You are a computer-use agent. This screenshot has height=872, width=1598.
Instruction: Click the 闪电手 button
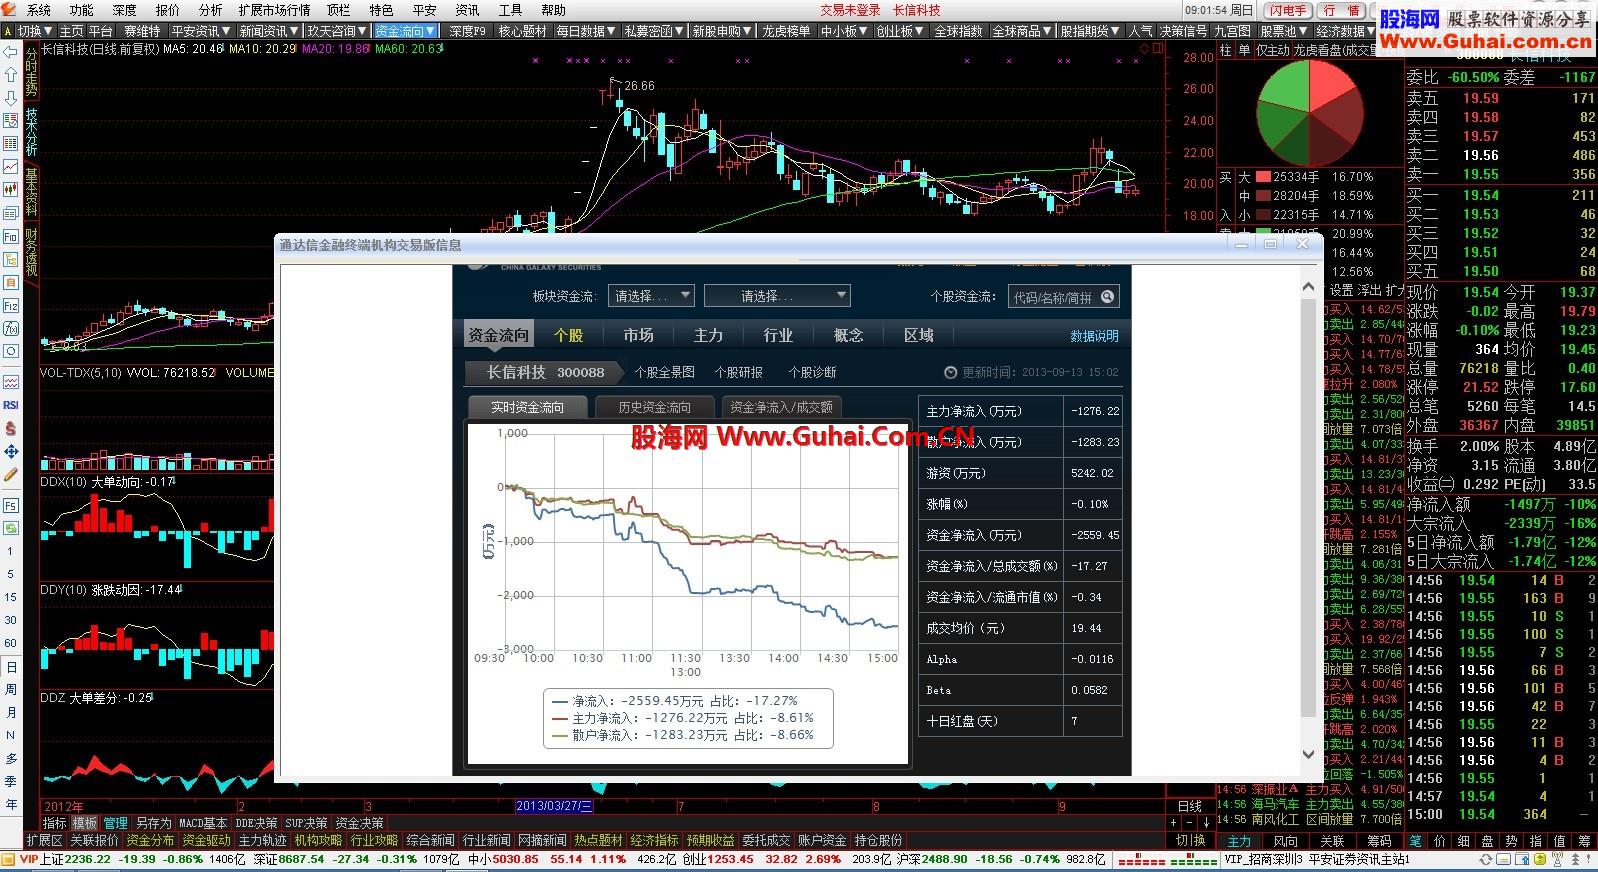click(x=1288, y=10)
